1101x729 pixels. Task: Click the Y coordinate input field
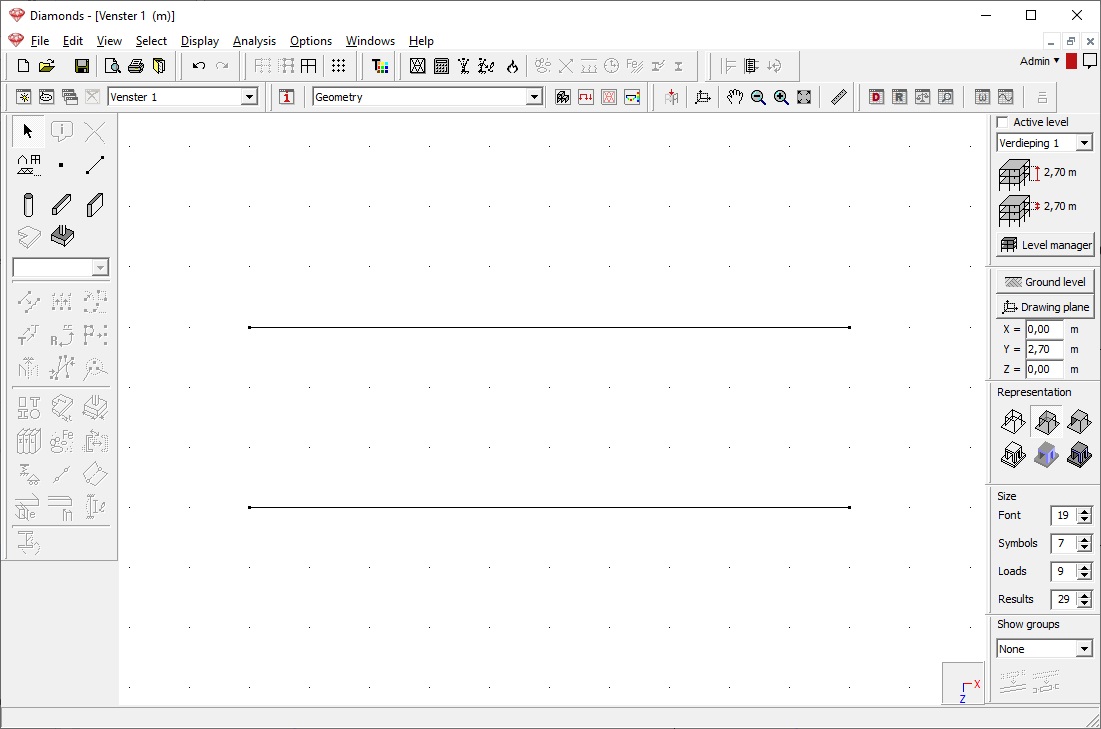point(1044,349)
